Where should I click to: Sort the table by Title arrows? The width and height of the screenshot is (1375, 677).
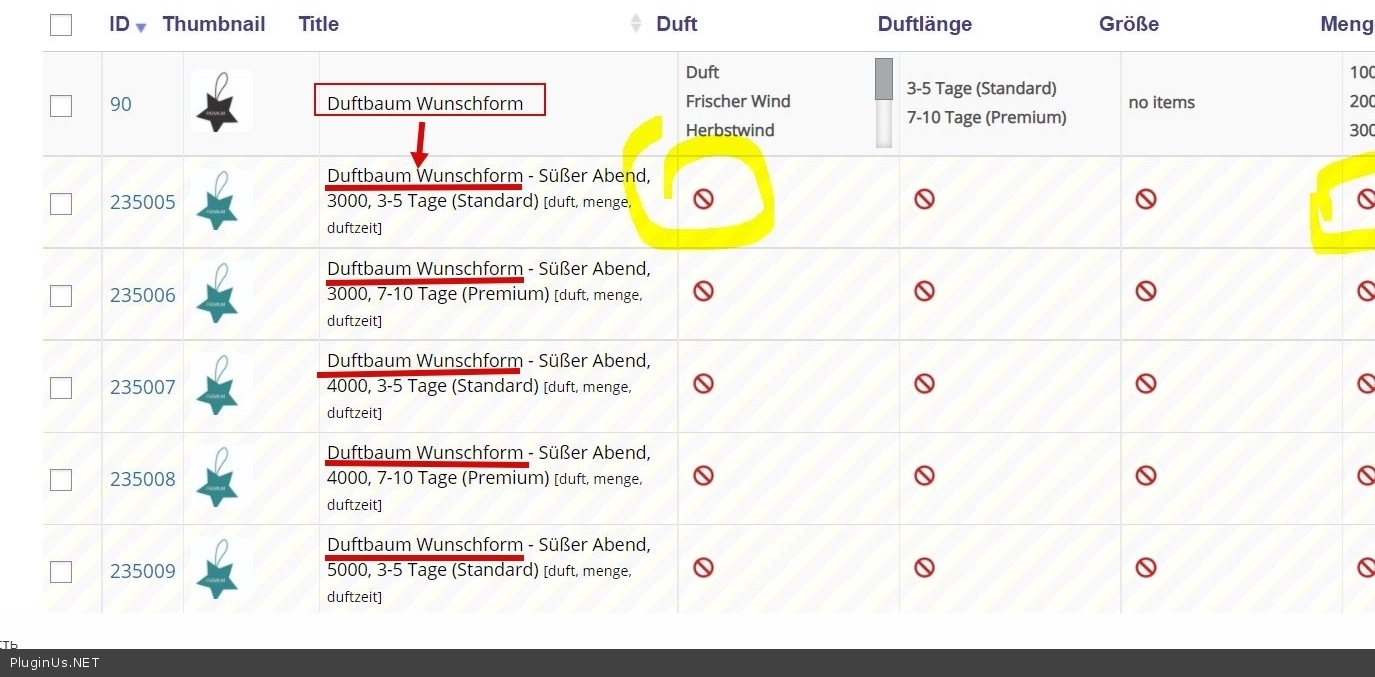pos(636,24)
